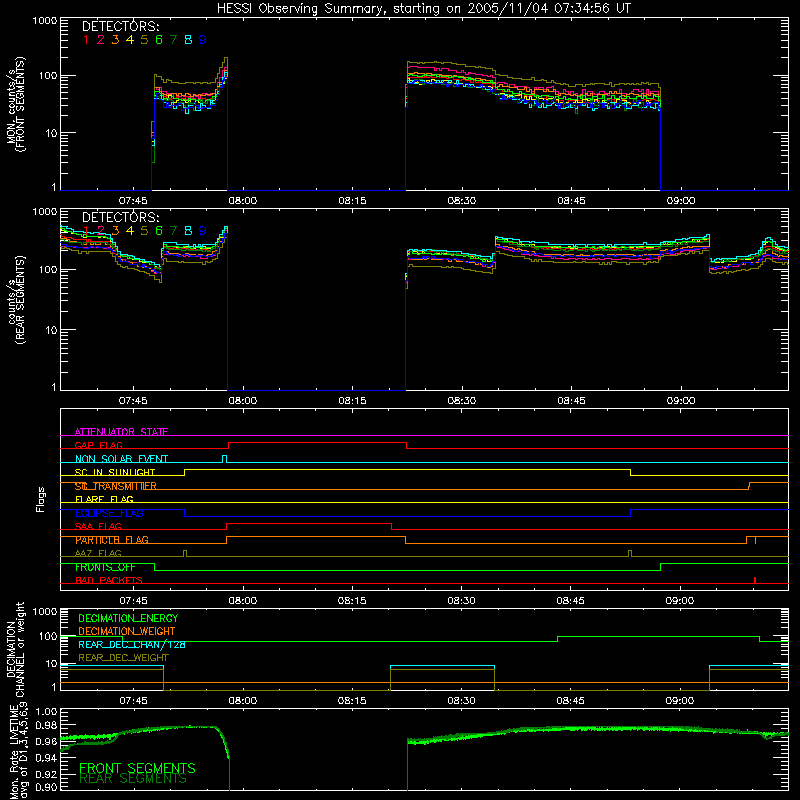Click the FRONTS_OFF flag label
This screenshot has height=800, width=800.
coord(105,567)
